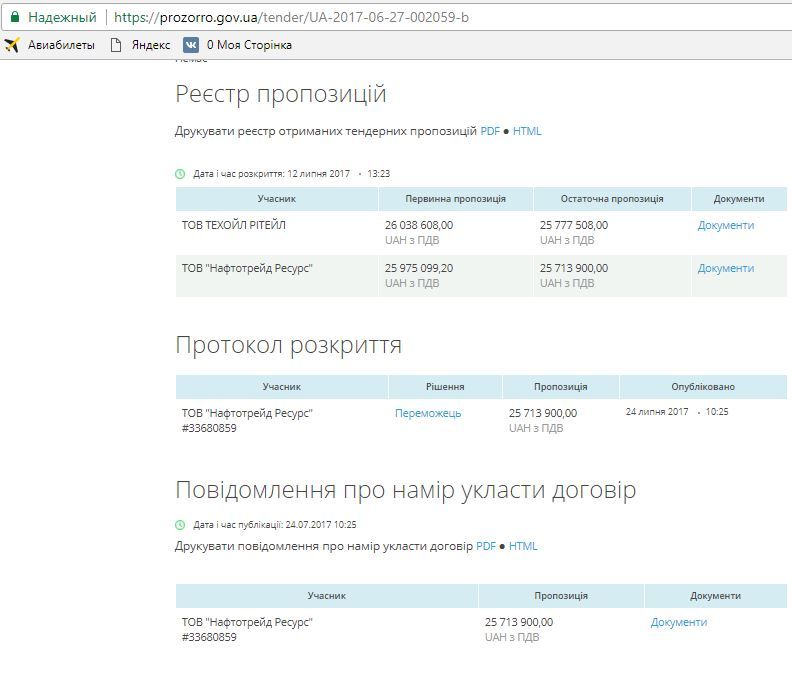
Task: Click clock icon beside Дата і час розкриття
Action: pos(180,173)
